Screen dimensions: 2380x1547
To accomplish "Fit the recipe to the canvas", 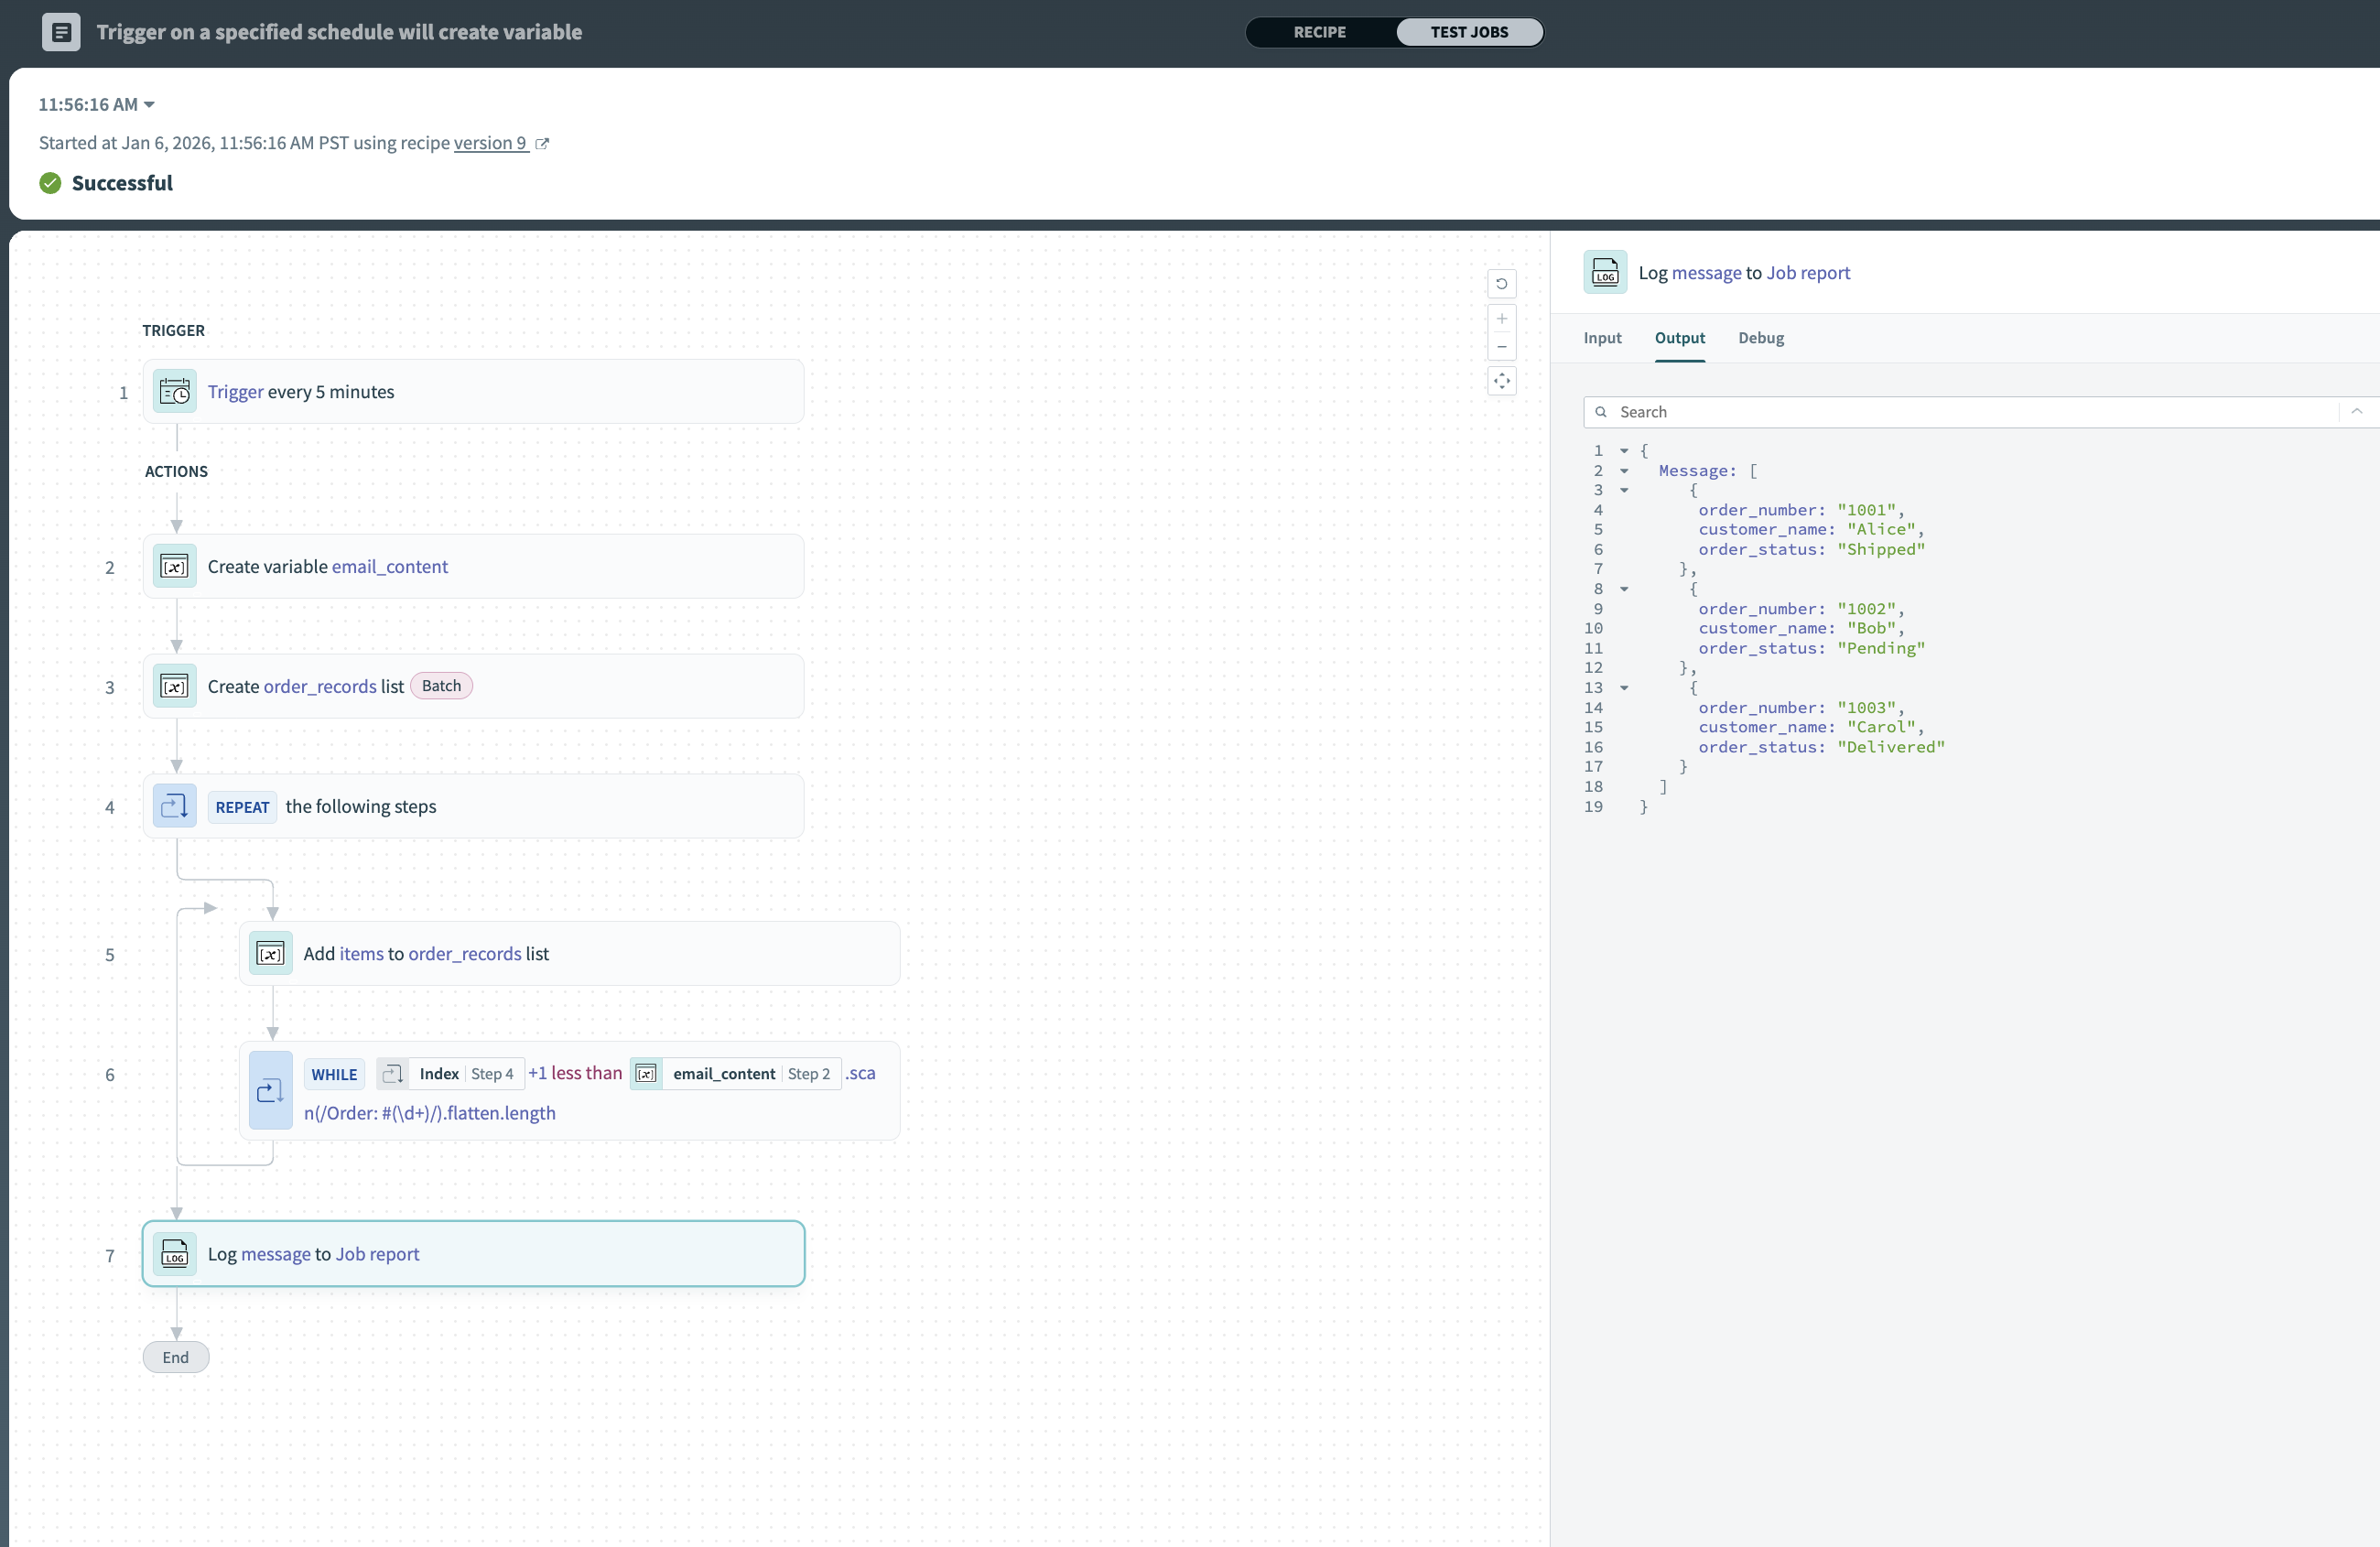I will pos(1501,381).
